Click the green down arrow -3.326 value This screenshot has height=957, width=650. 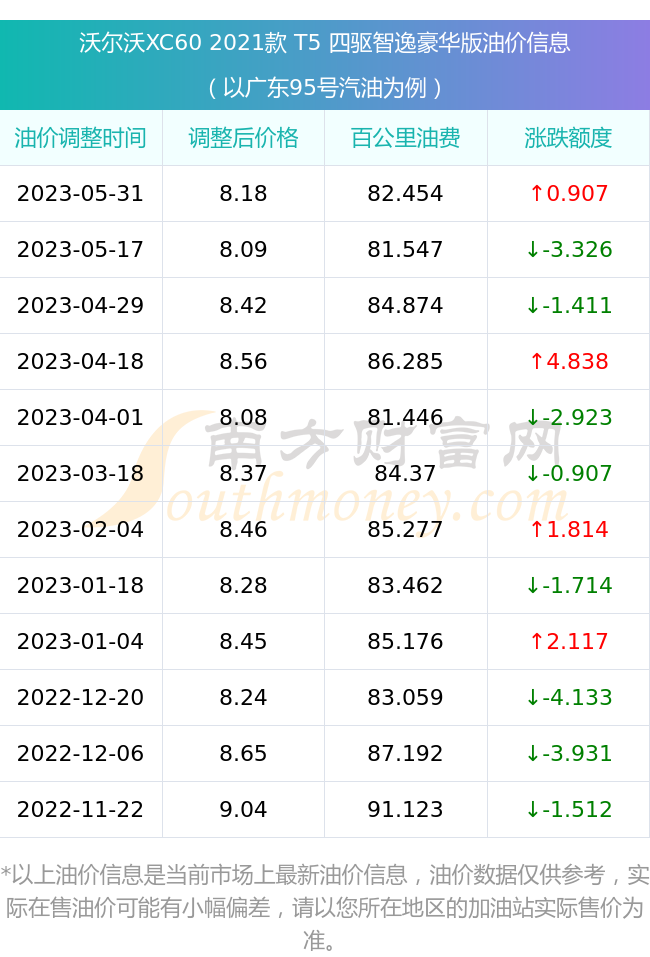coord(568,250)
